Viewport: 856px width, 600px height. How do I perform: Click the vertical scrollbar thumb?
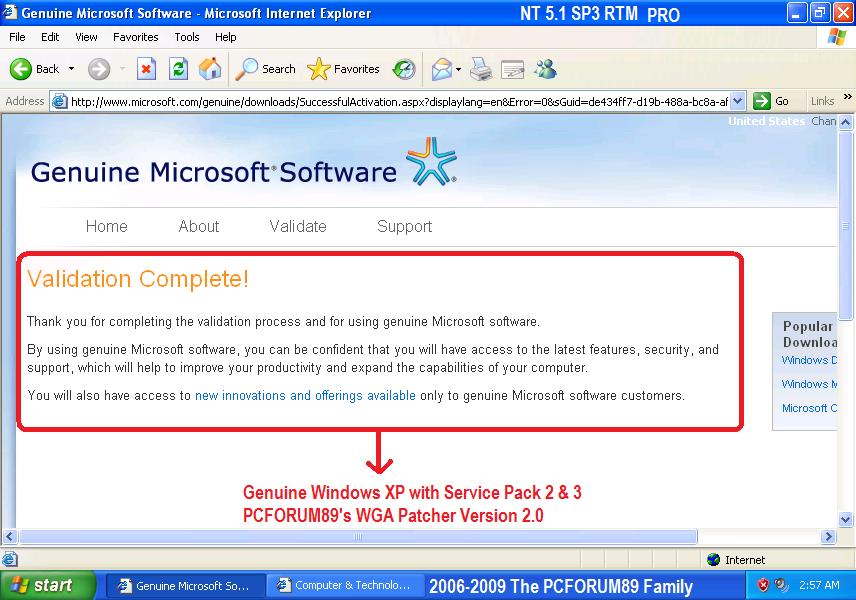click(x=846, y=225)
